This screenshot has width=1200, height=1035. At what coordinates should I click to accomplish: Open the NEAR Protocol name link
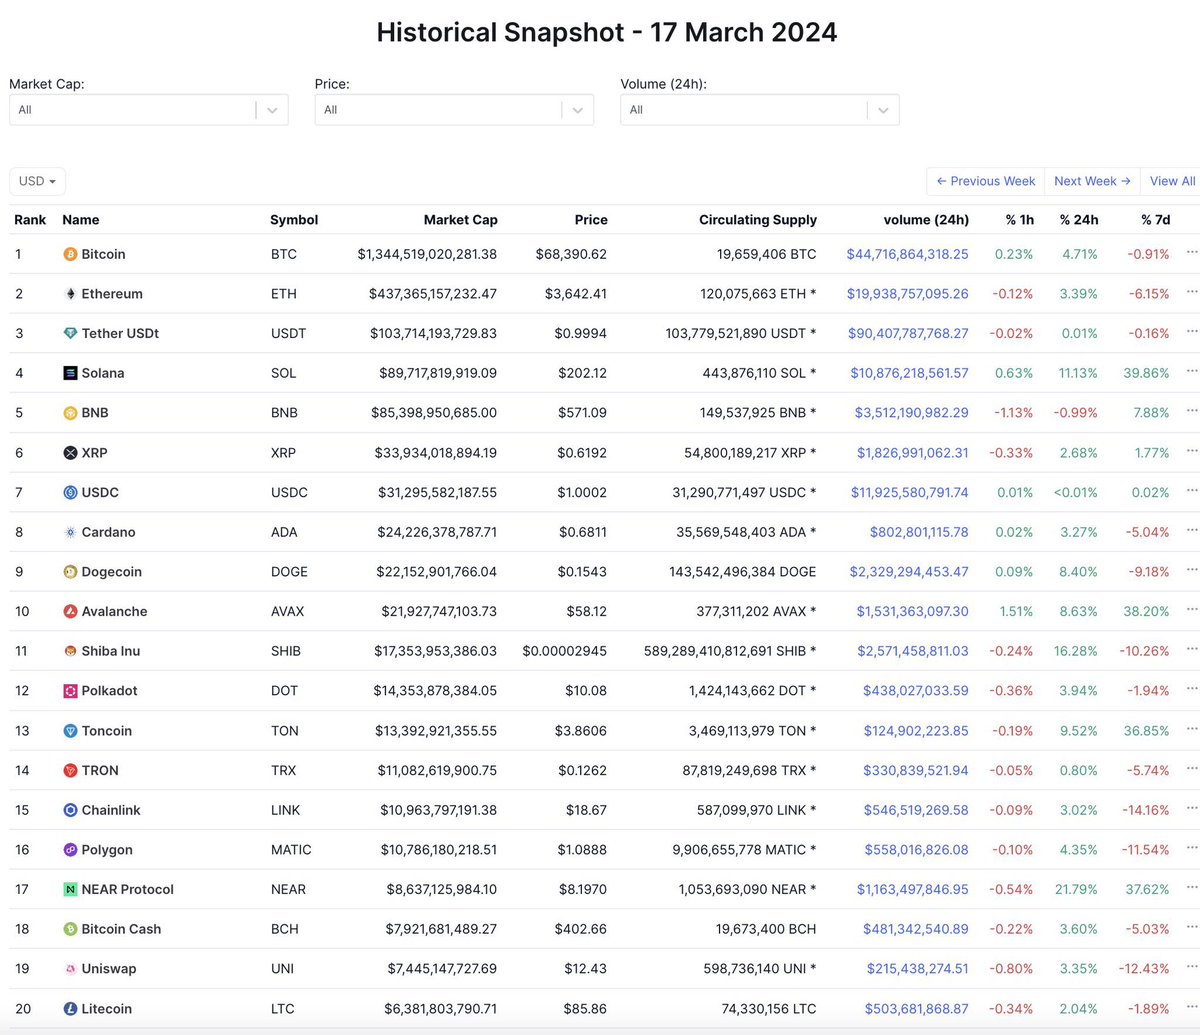128,889
